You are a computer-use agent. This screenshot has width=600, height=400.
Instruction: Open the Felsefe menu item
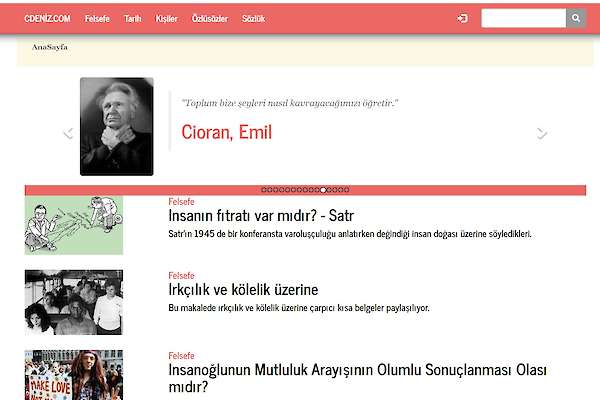coord(98,18)
